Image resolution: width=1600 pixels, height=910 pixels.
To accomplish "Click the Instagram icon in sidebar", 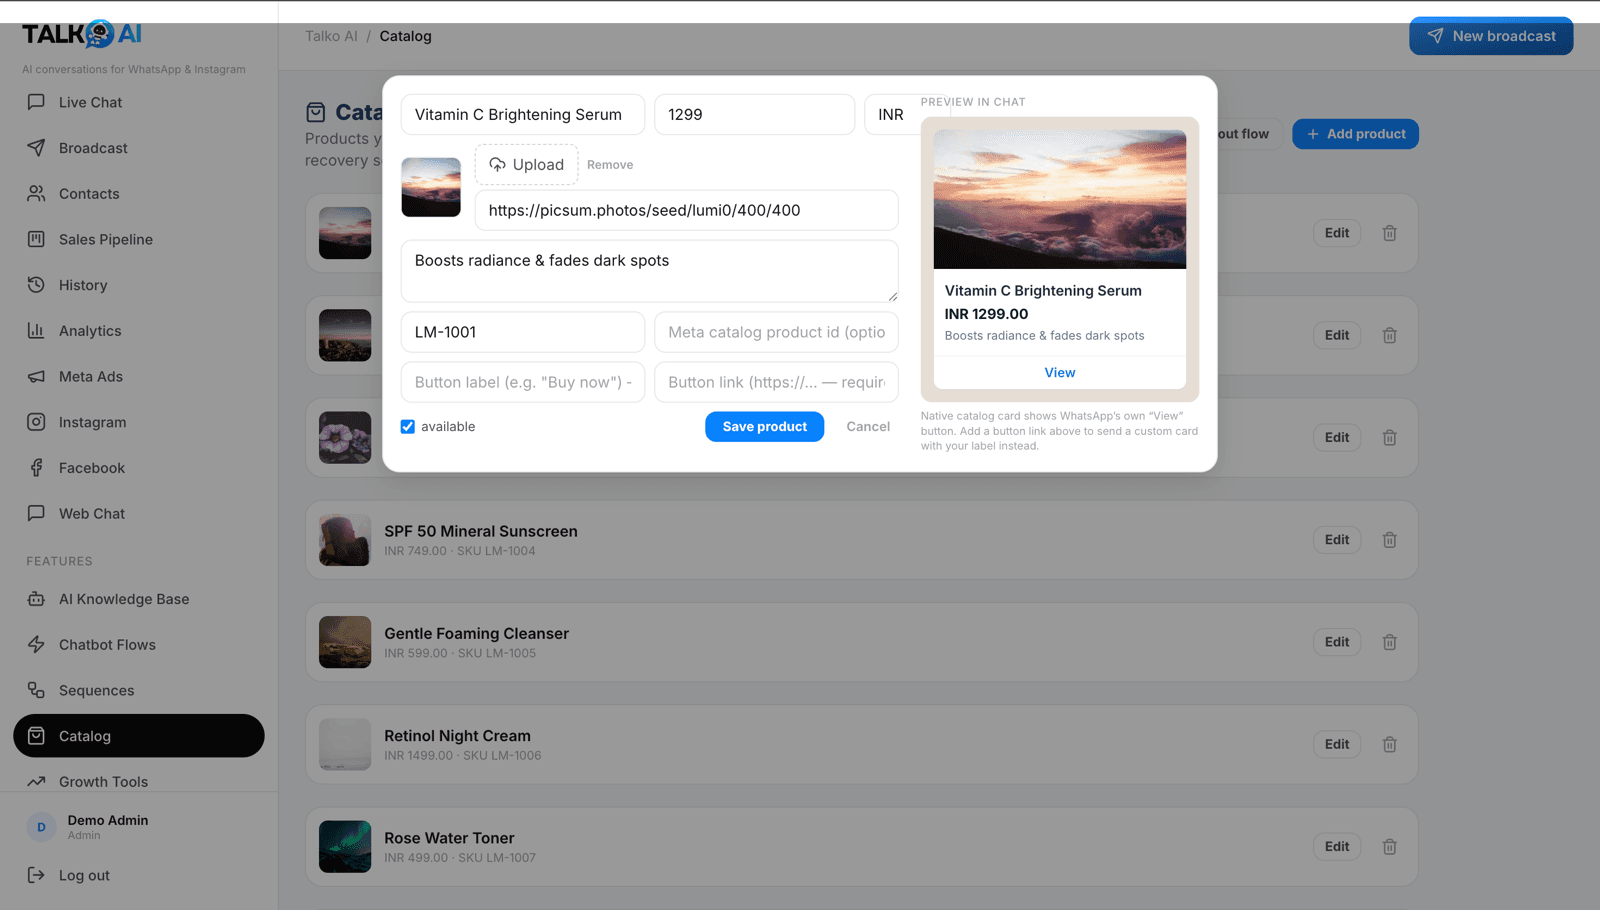I will [x=36, y=422].
